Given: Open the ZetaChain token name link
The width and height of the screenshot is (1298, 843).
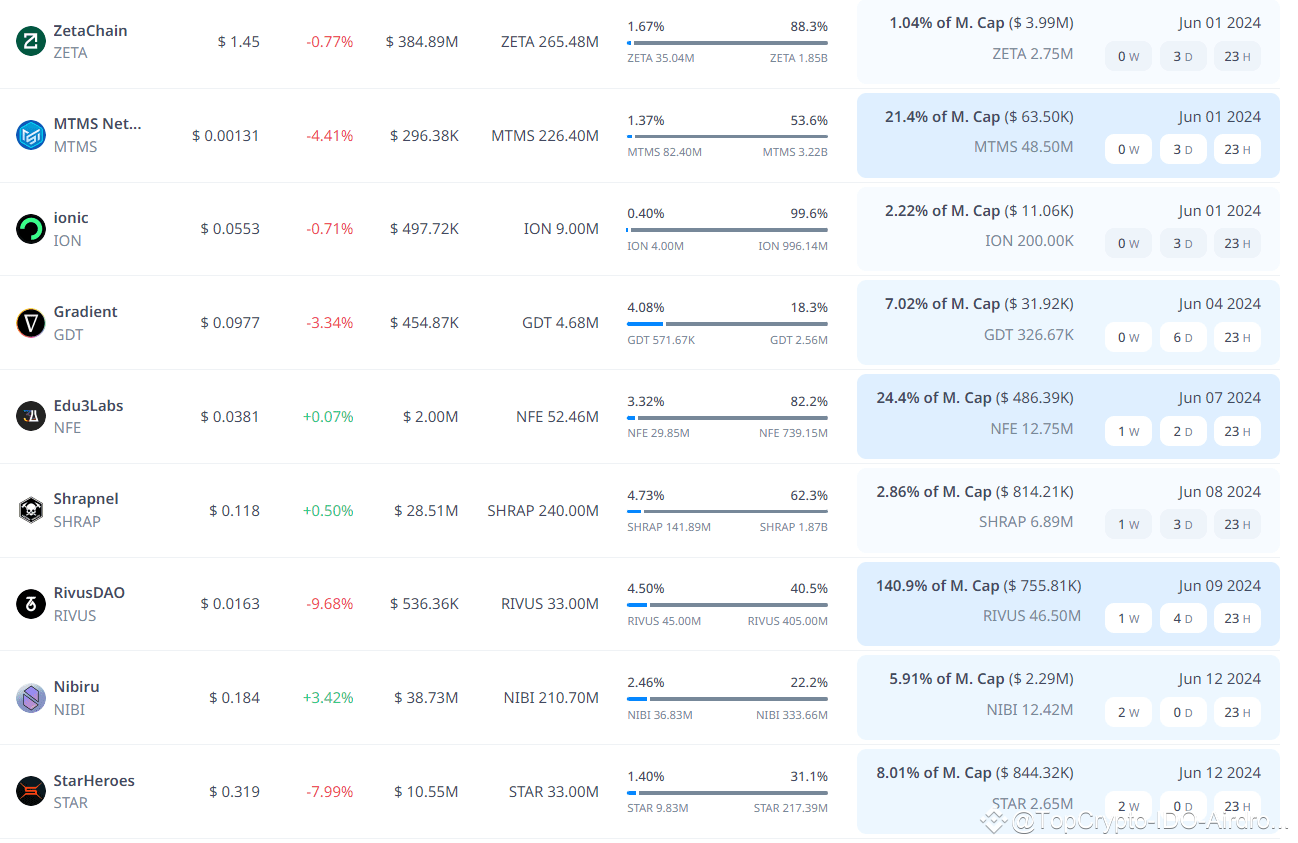Looking at the screenshot, I should 90,31.
